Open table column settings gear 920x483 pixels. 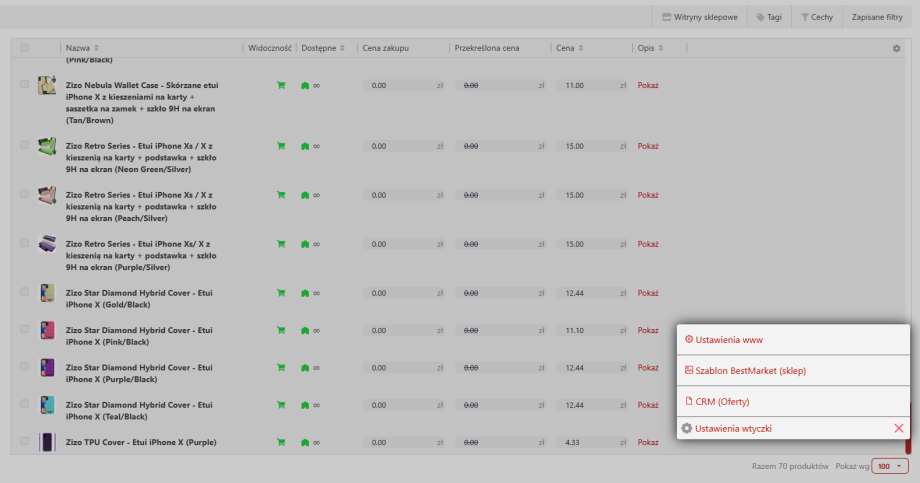(897, 48)
